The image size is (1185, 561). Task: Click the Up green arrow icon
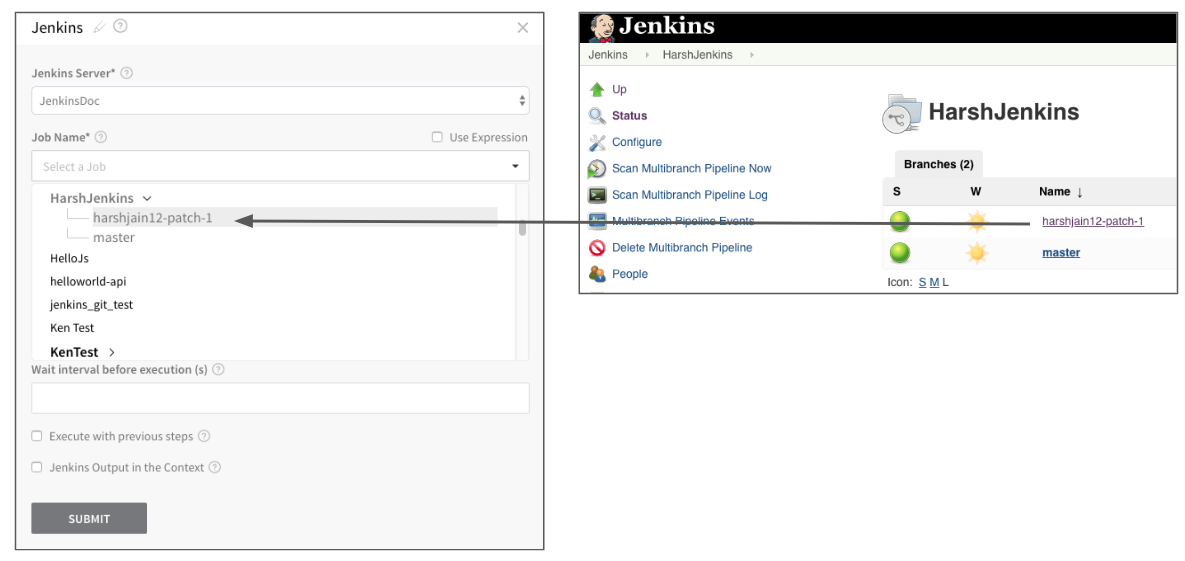click(597, 89)
